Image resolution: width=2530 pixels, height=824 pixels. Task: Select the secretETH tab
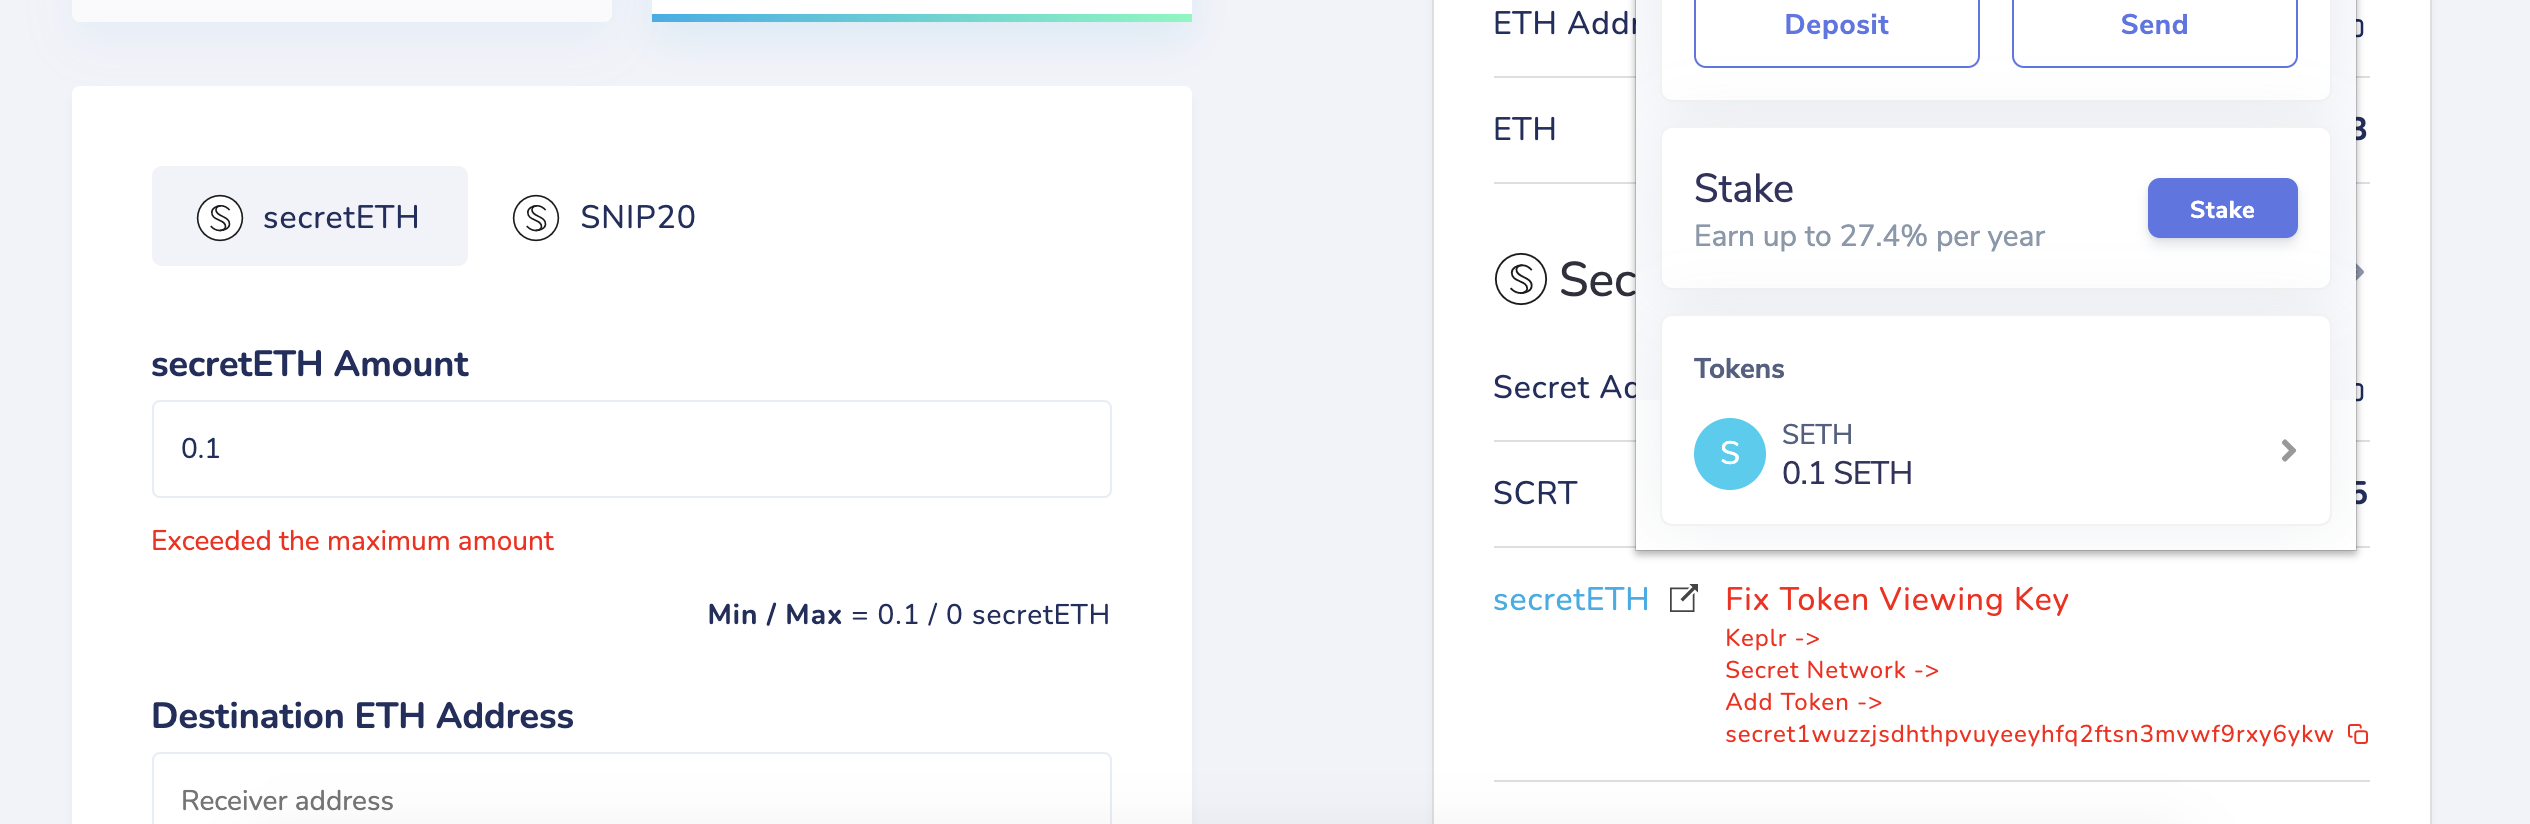pos(308,215)
